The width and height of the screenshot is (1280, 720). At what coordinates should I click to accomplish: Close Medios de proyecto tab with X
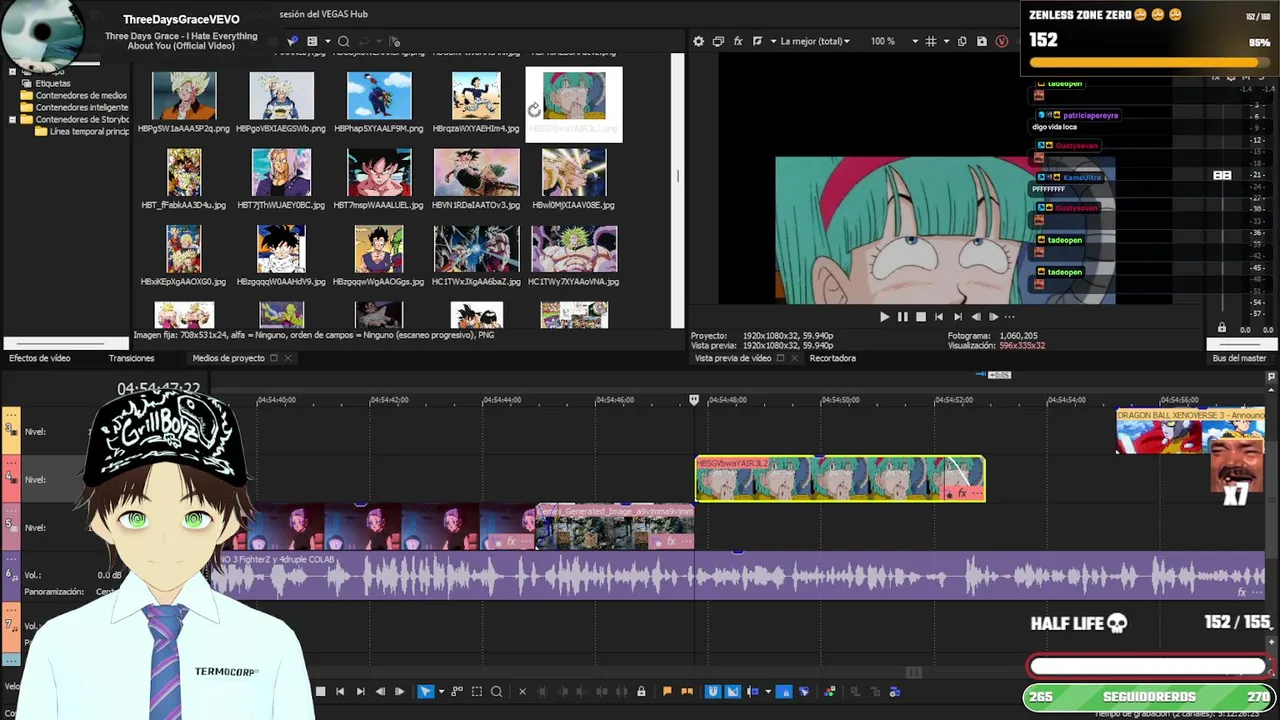pos(288,358)
